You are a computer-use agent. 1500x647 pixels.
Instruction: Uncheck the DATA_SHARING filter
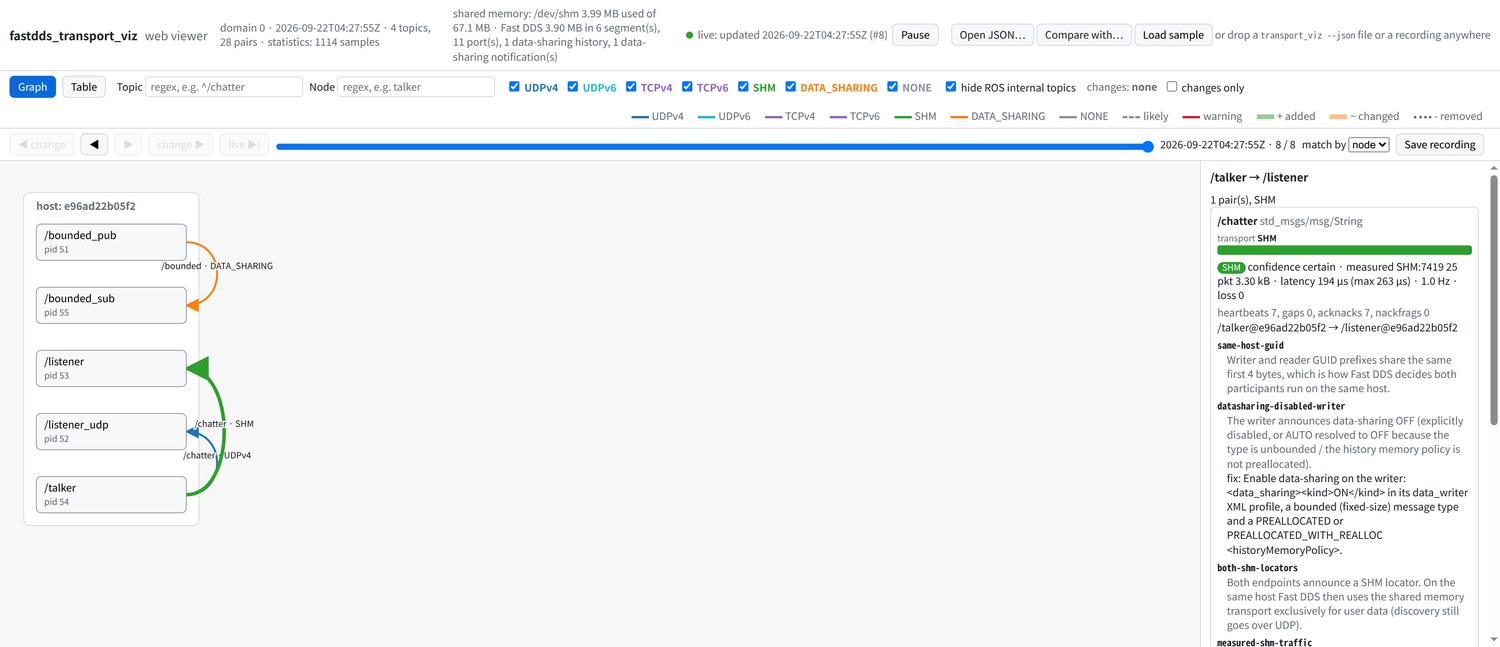click(791, 87)
